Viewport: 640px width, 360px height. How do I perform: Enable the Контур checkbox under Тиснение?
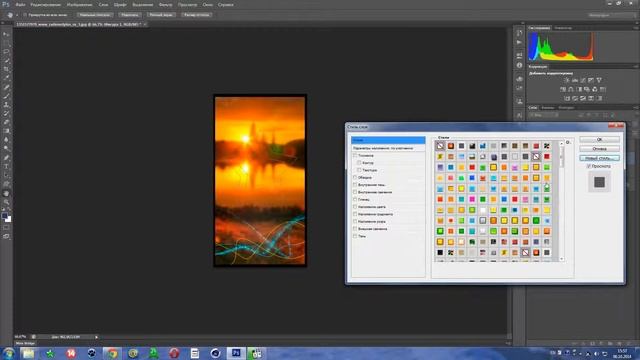tap(359, 163)
